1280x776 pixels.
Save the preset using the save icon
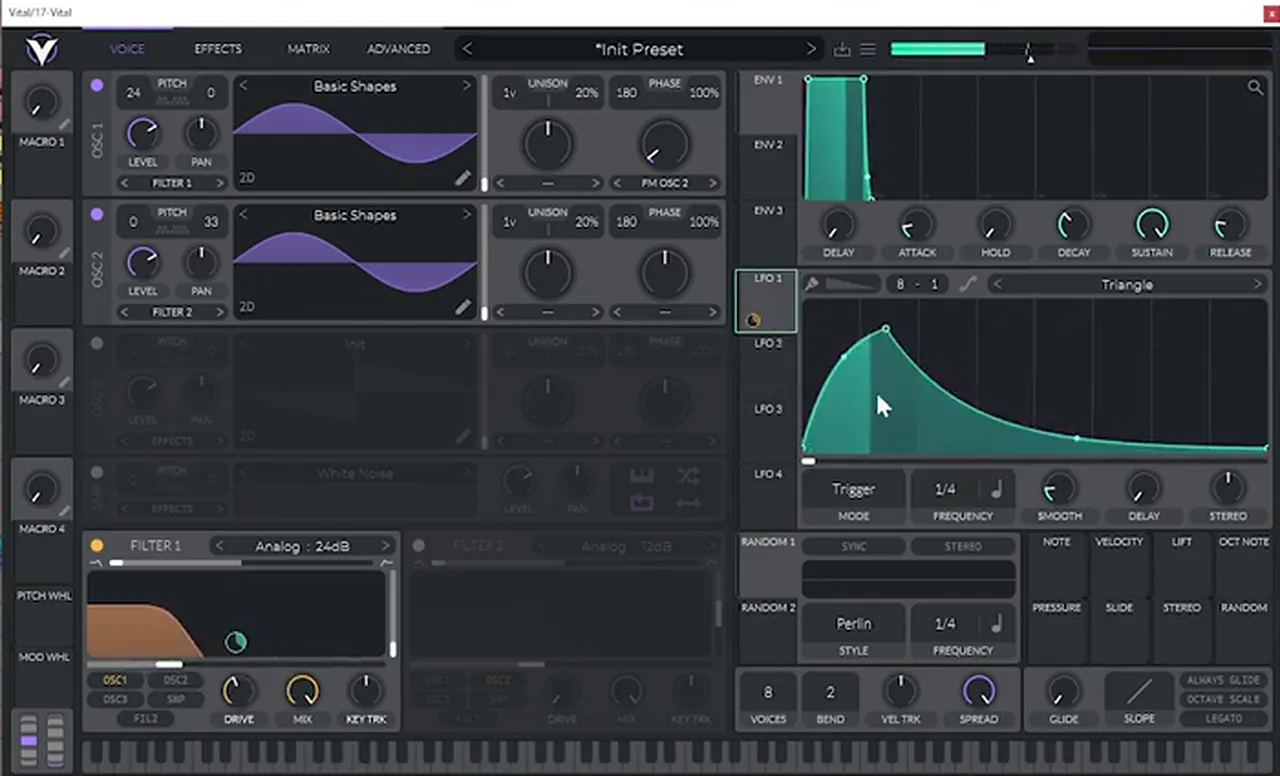(842, 50)
